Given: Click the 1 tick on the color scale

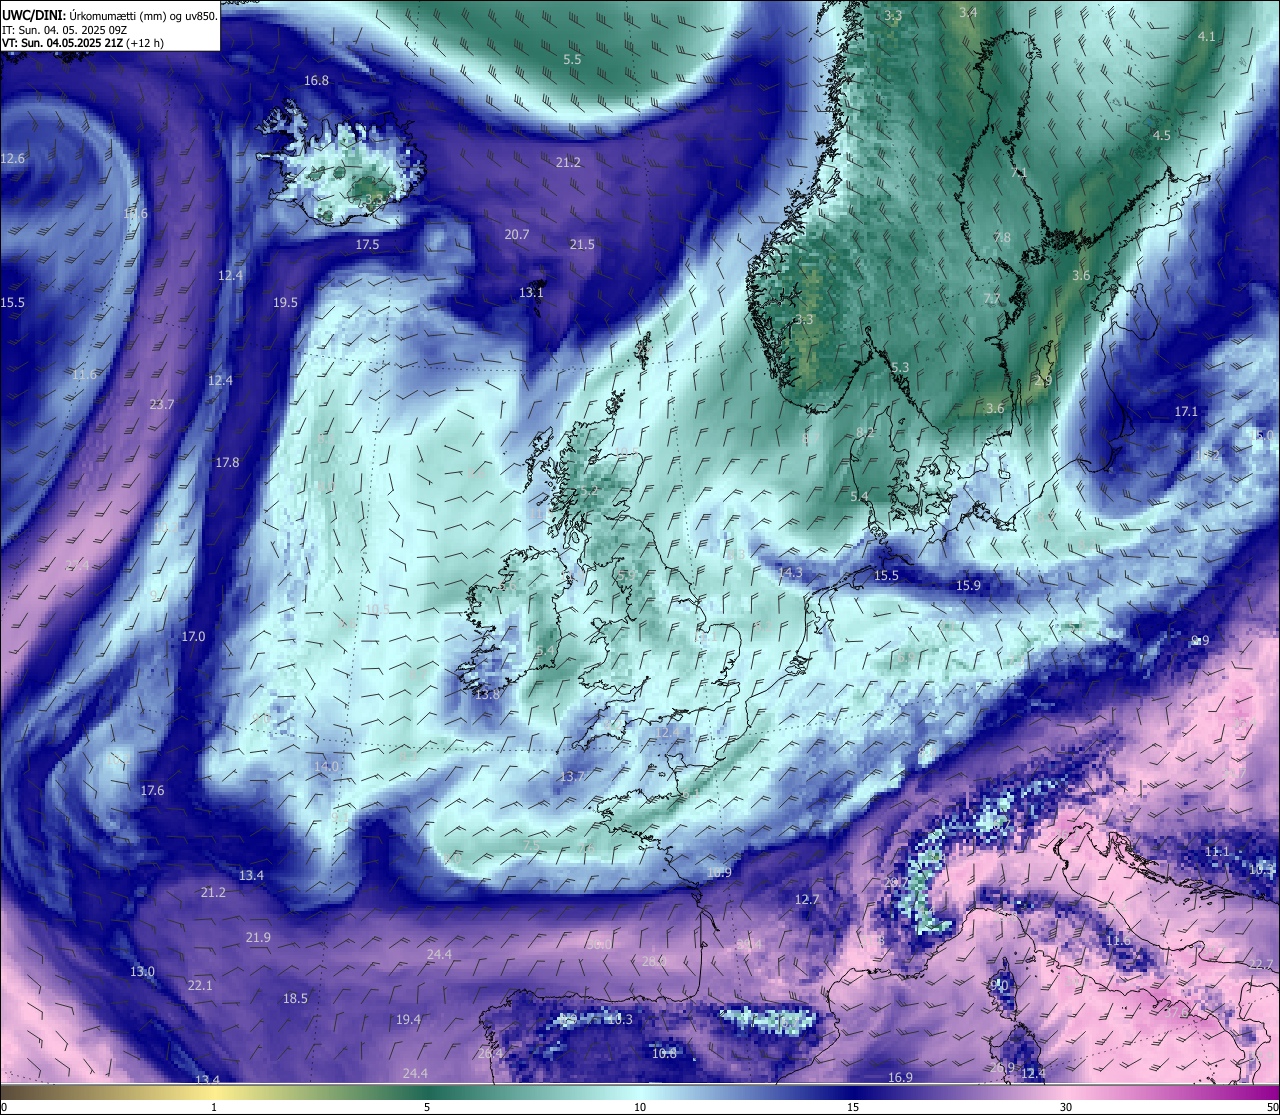Looking at the screenshot, I should 214,1107.
